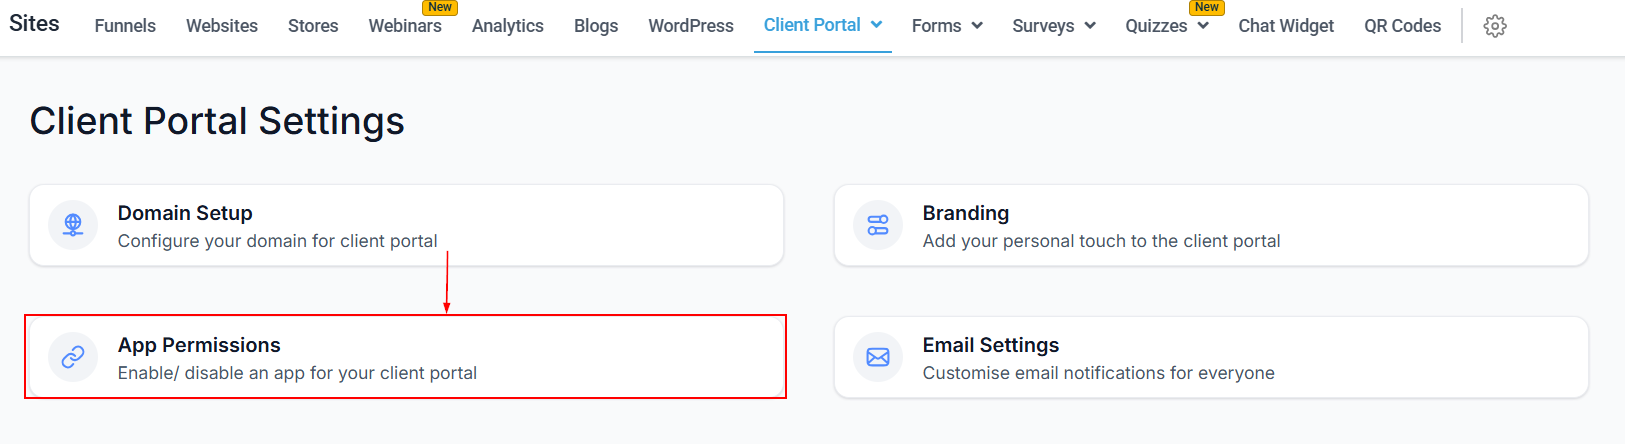Expand the Surveys dropdown chevron
The image size is (1625, 444).
coord(1090,26)
